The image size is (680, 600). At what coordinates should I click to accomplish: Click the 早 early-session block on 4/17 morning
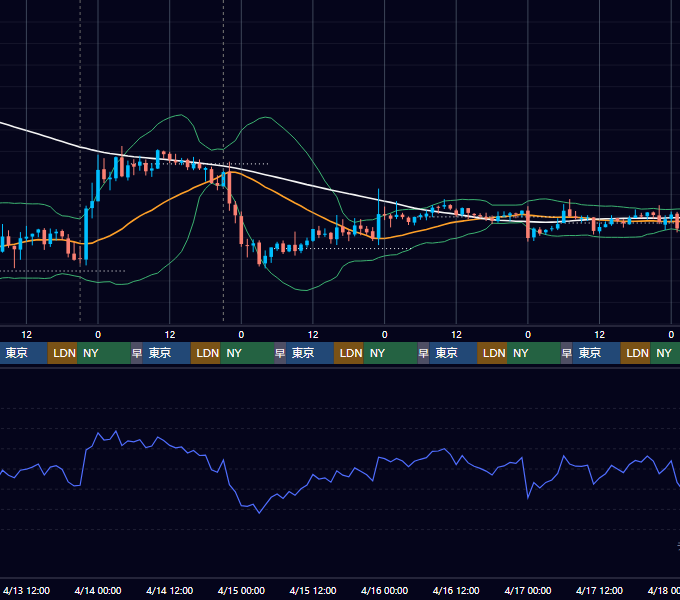tap(566, 353)
